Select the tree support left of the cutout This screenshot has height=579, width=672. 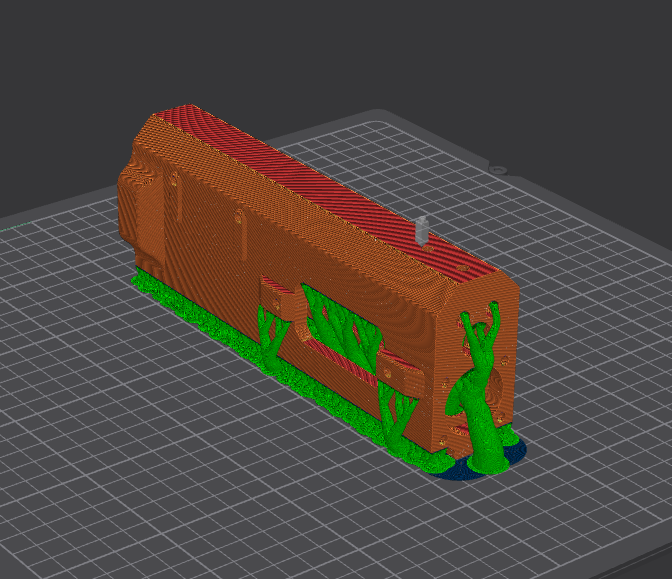coord(270,335)
